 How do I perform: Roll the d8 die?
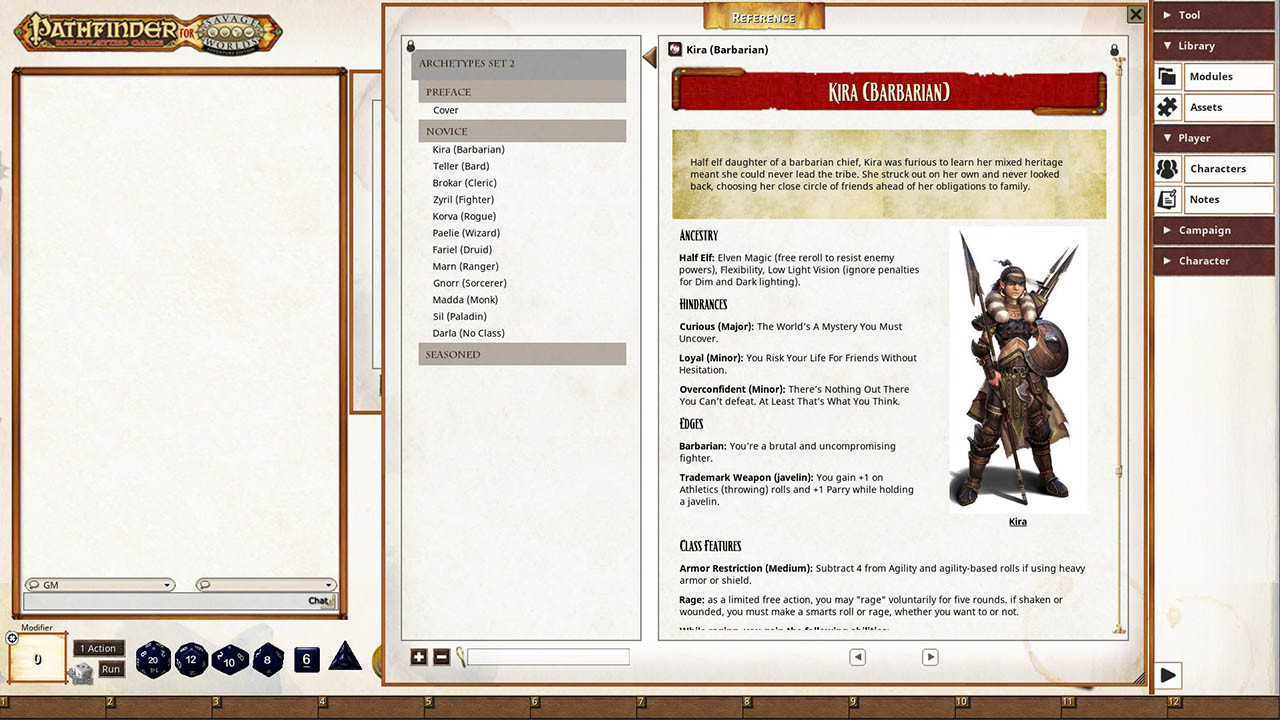coord(270,660)
